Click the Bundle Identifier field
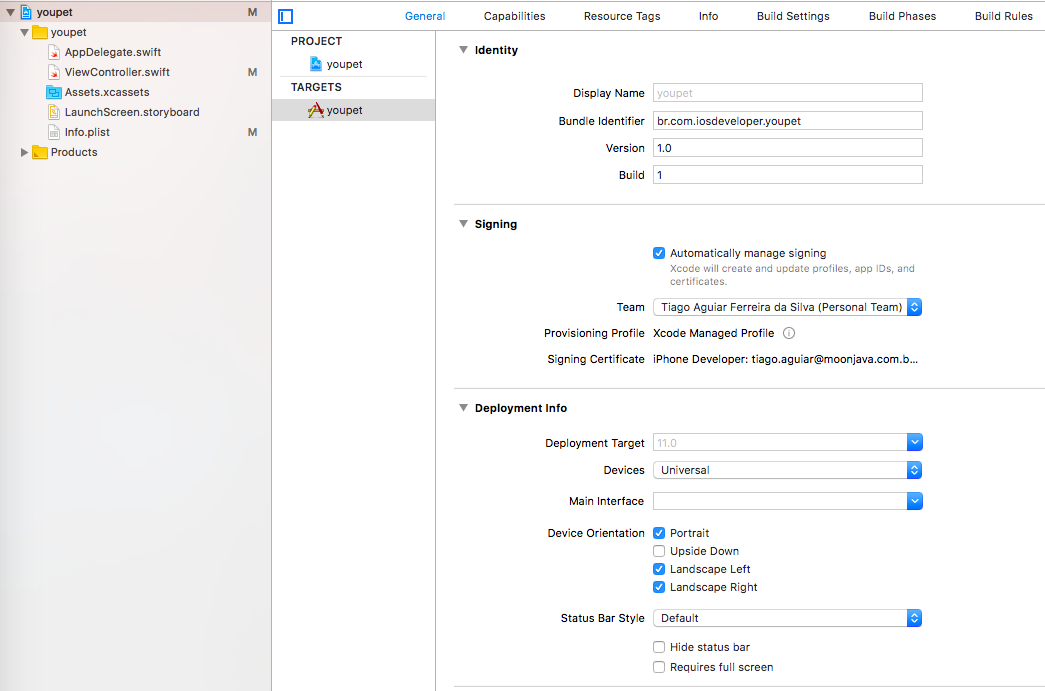The width and height of the screenshot is (1045, 691). [788, 121]
